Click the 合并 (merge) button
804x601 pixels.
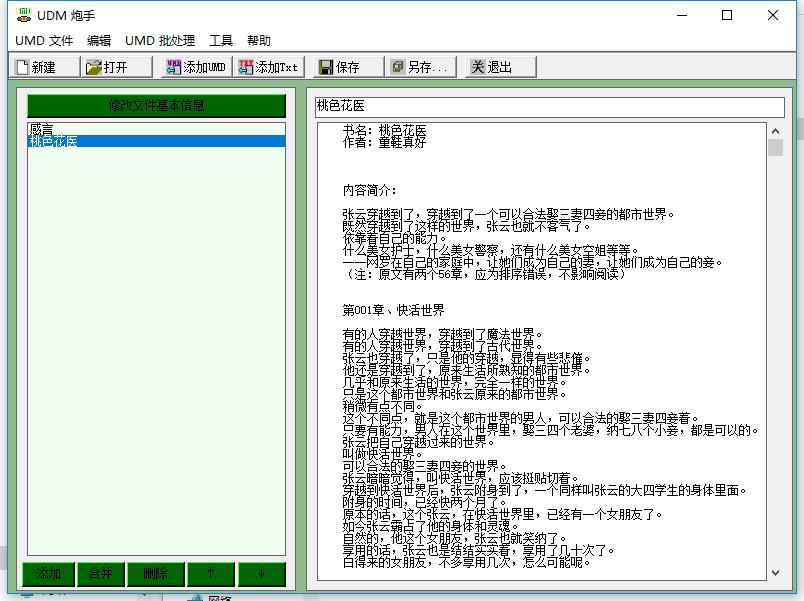pos(100,573)
